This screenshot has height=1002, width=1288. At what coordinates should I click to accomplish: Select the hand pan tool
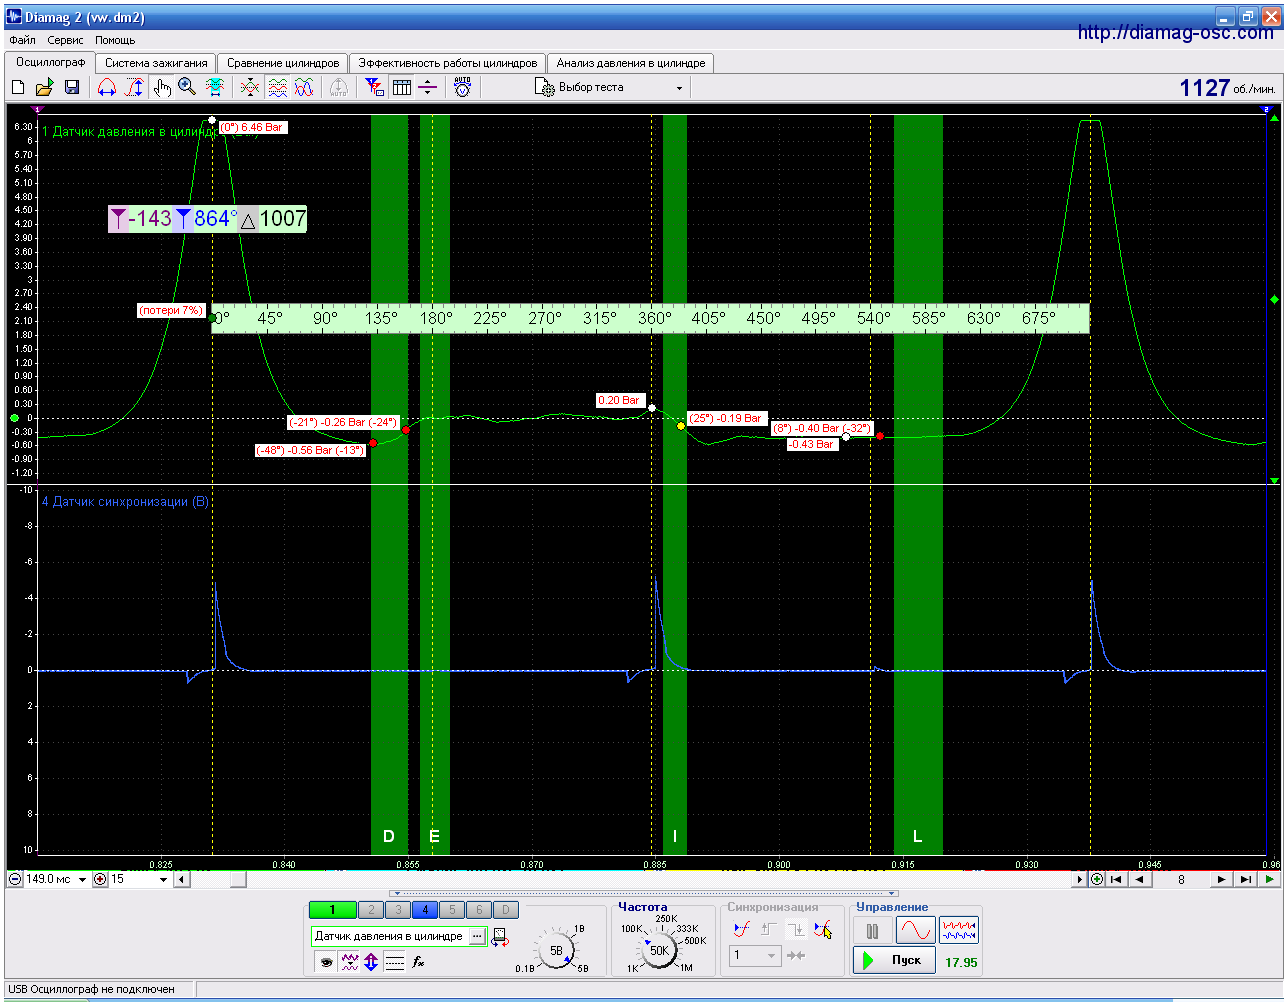point(163,88)
